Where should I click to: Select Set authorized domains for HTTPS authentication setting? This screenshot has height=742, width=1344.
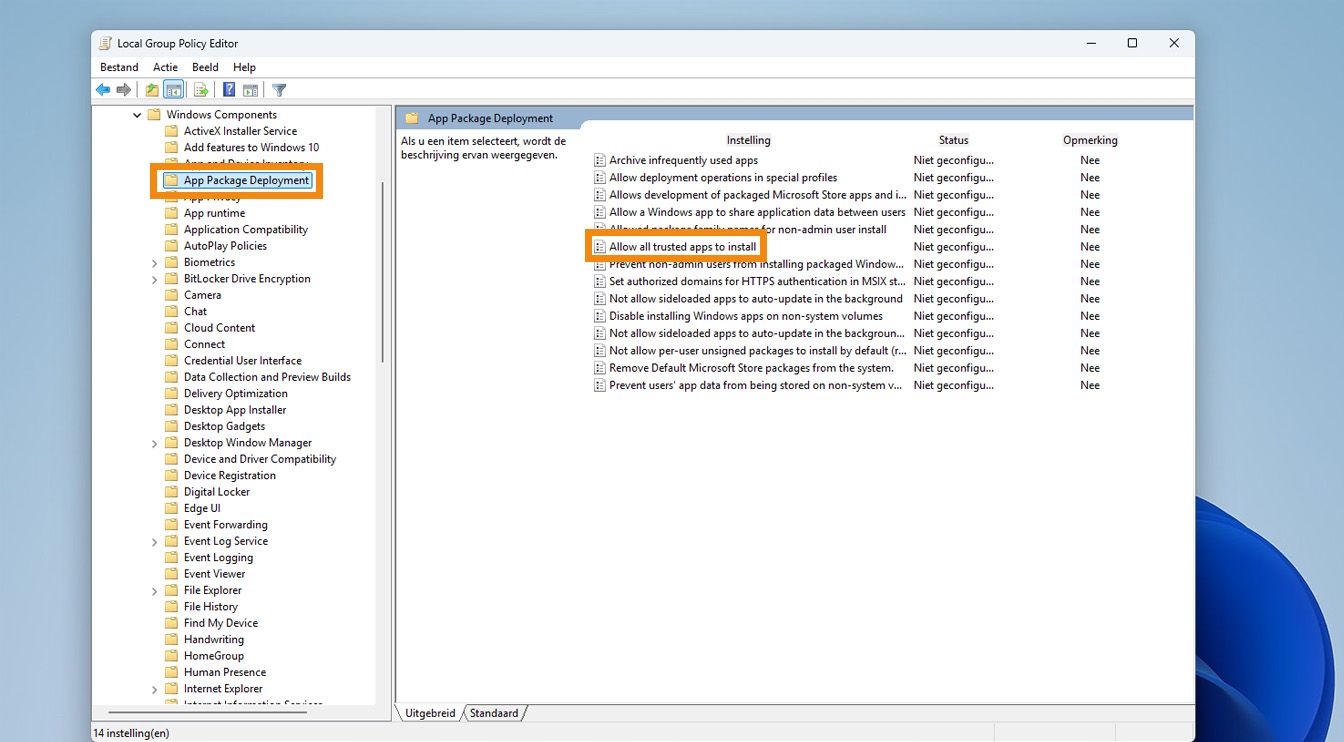pos(757,281)
